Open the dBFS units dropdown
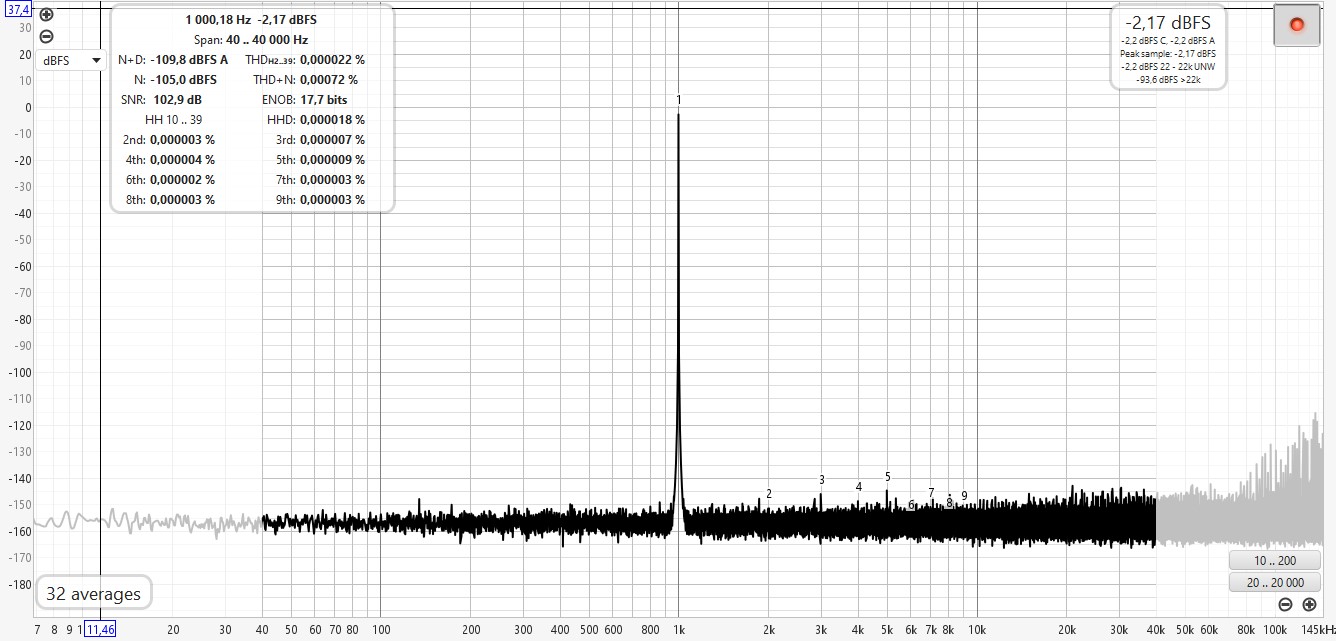Image resolution: width=1336 pixels, height=641 pixels. (x=71, y=61)
